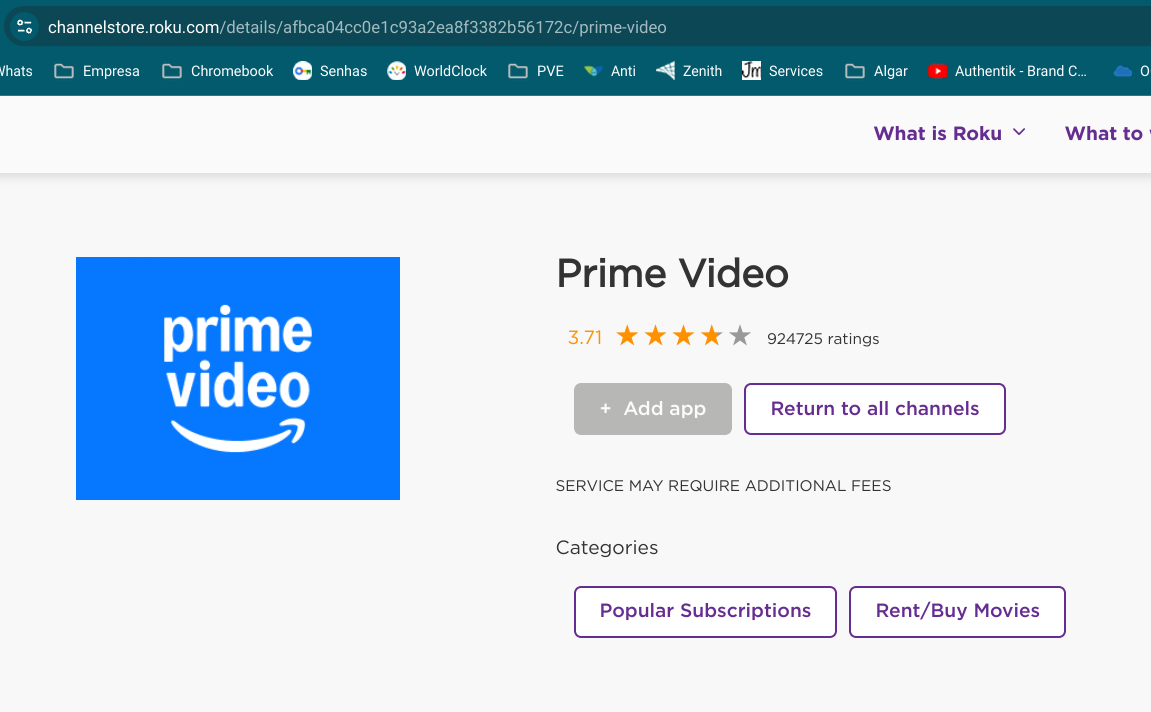The width and height of the screenshot is (1151, 712).
Task: Open the Anti bookmark
Action: click(x=609, y=71)
